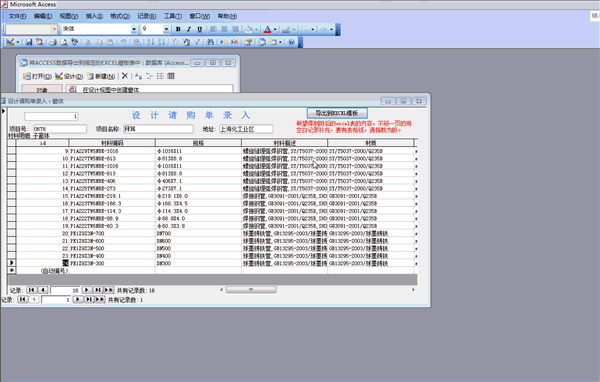Click 设计 in database window
Screen dimensions: 600x382
pos(69,77)
